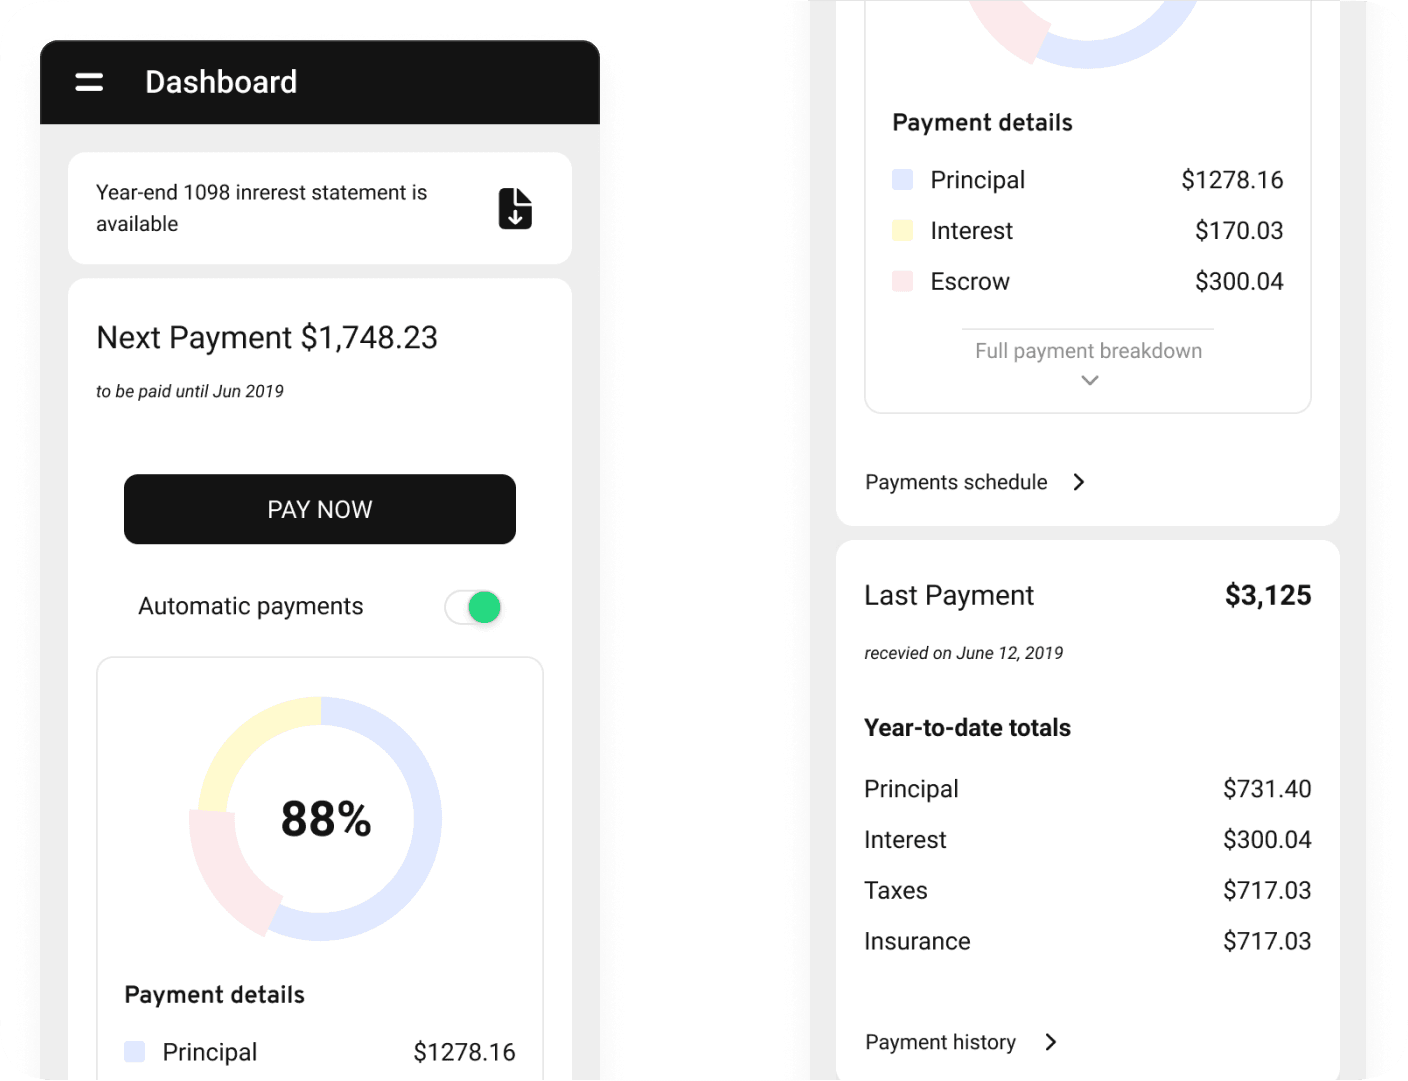Viewport: 1408px width, 1081px height.
Task: Click the Full payment breakdown label
Action: [1088, 351]
